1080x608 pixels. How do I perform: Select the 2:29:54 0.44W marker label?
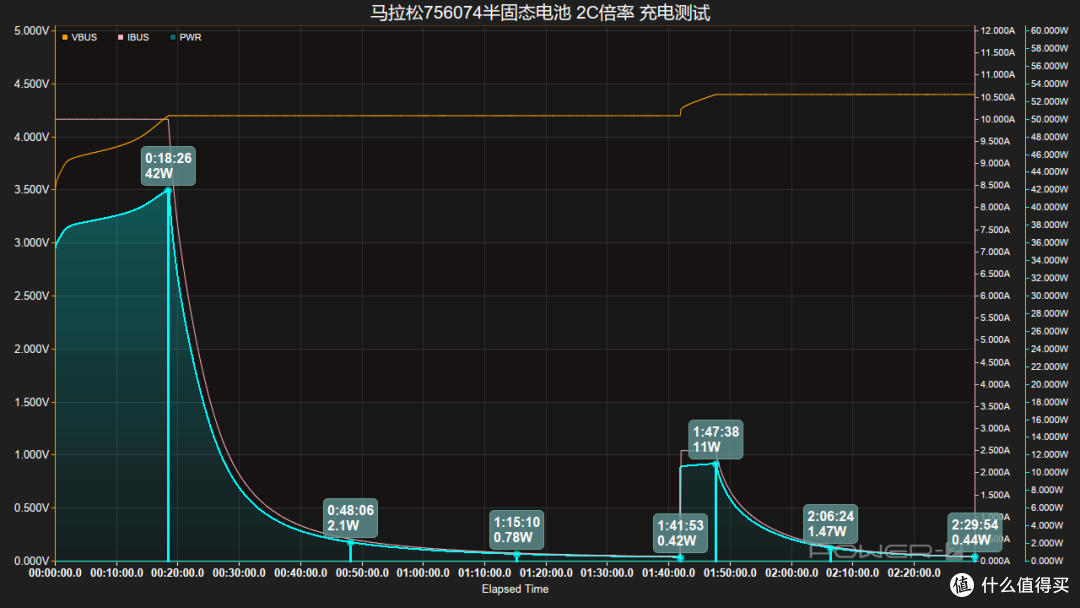pos(975,532)
